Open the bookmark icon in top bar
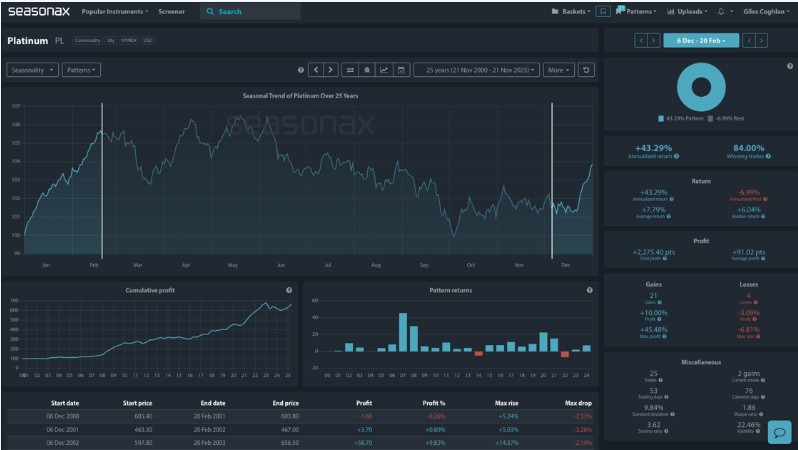 [603, 11]
